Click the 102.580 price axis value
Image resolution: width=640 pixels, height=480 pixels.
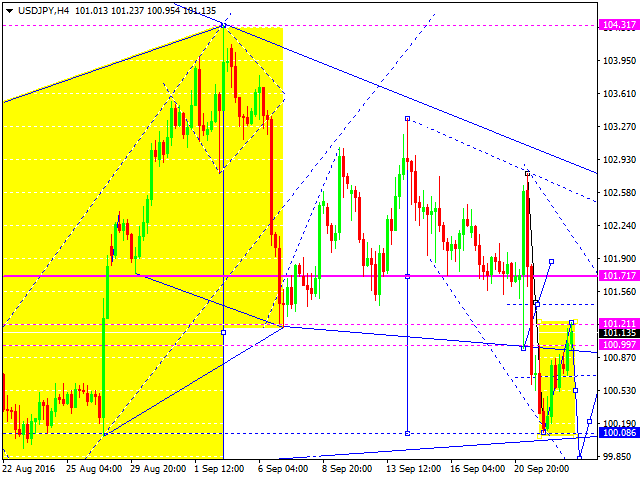point(620,193)
